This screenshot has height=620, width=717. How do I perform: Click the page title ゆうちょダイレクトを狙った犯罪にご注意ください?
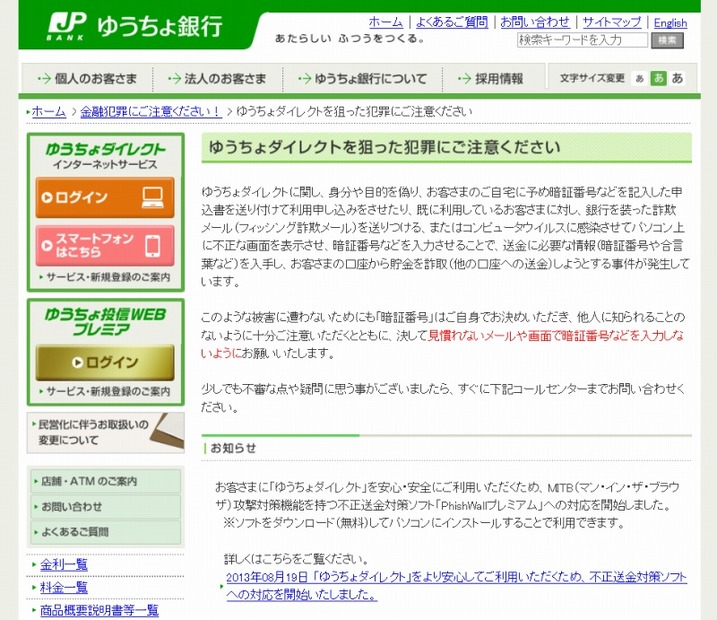click(x=385, y=147)
